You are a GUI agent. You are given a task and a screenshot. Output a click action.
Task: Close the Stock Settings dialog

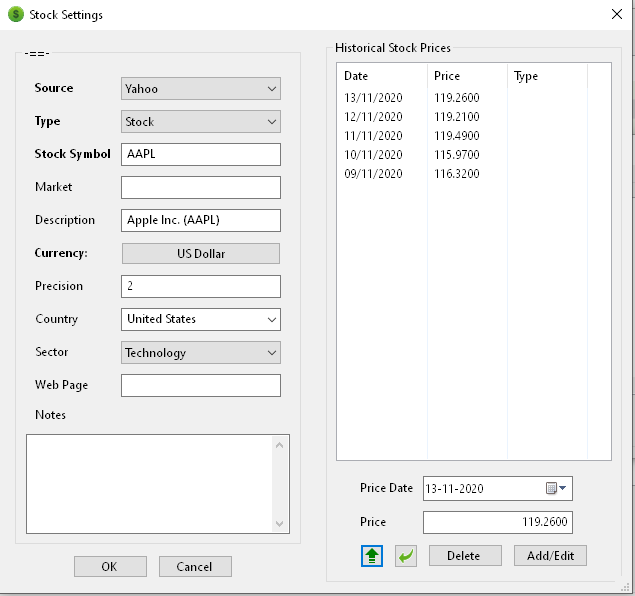[617, 14]
